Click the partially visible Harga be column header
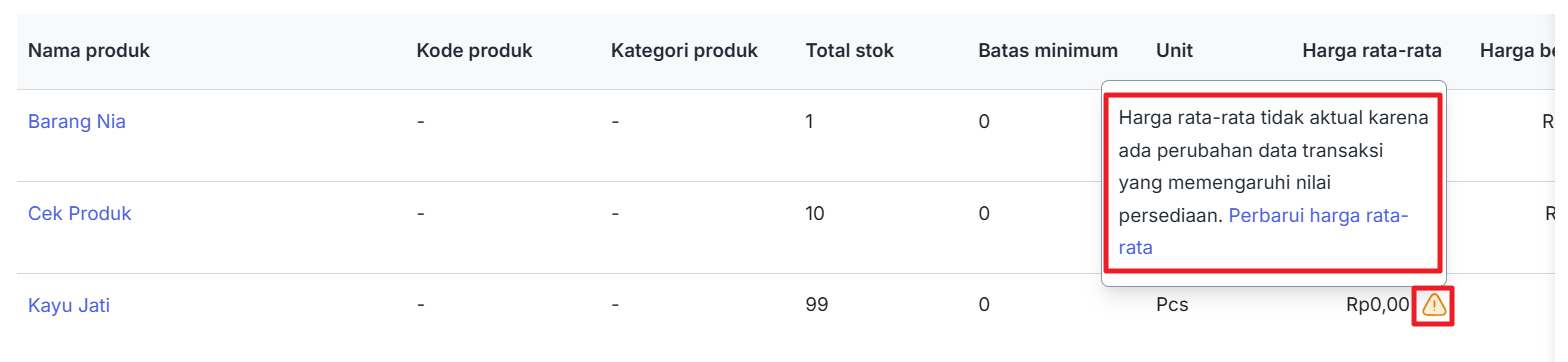This screenshot has width=1568, height=362. coord(1518,50)
